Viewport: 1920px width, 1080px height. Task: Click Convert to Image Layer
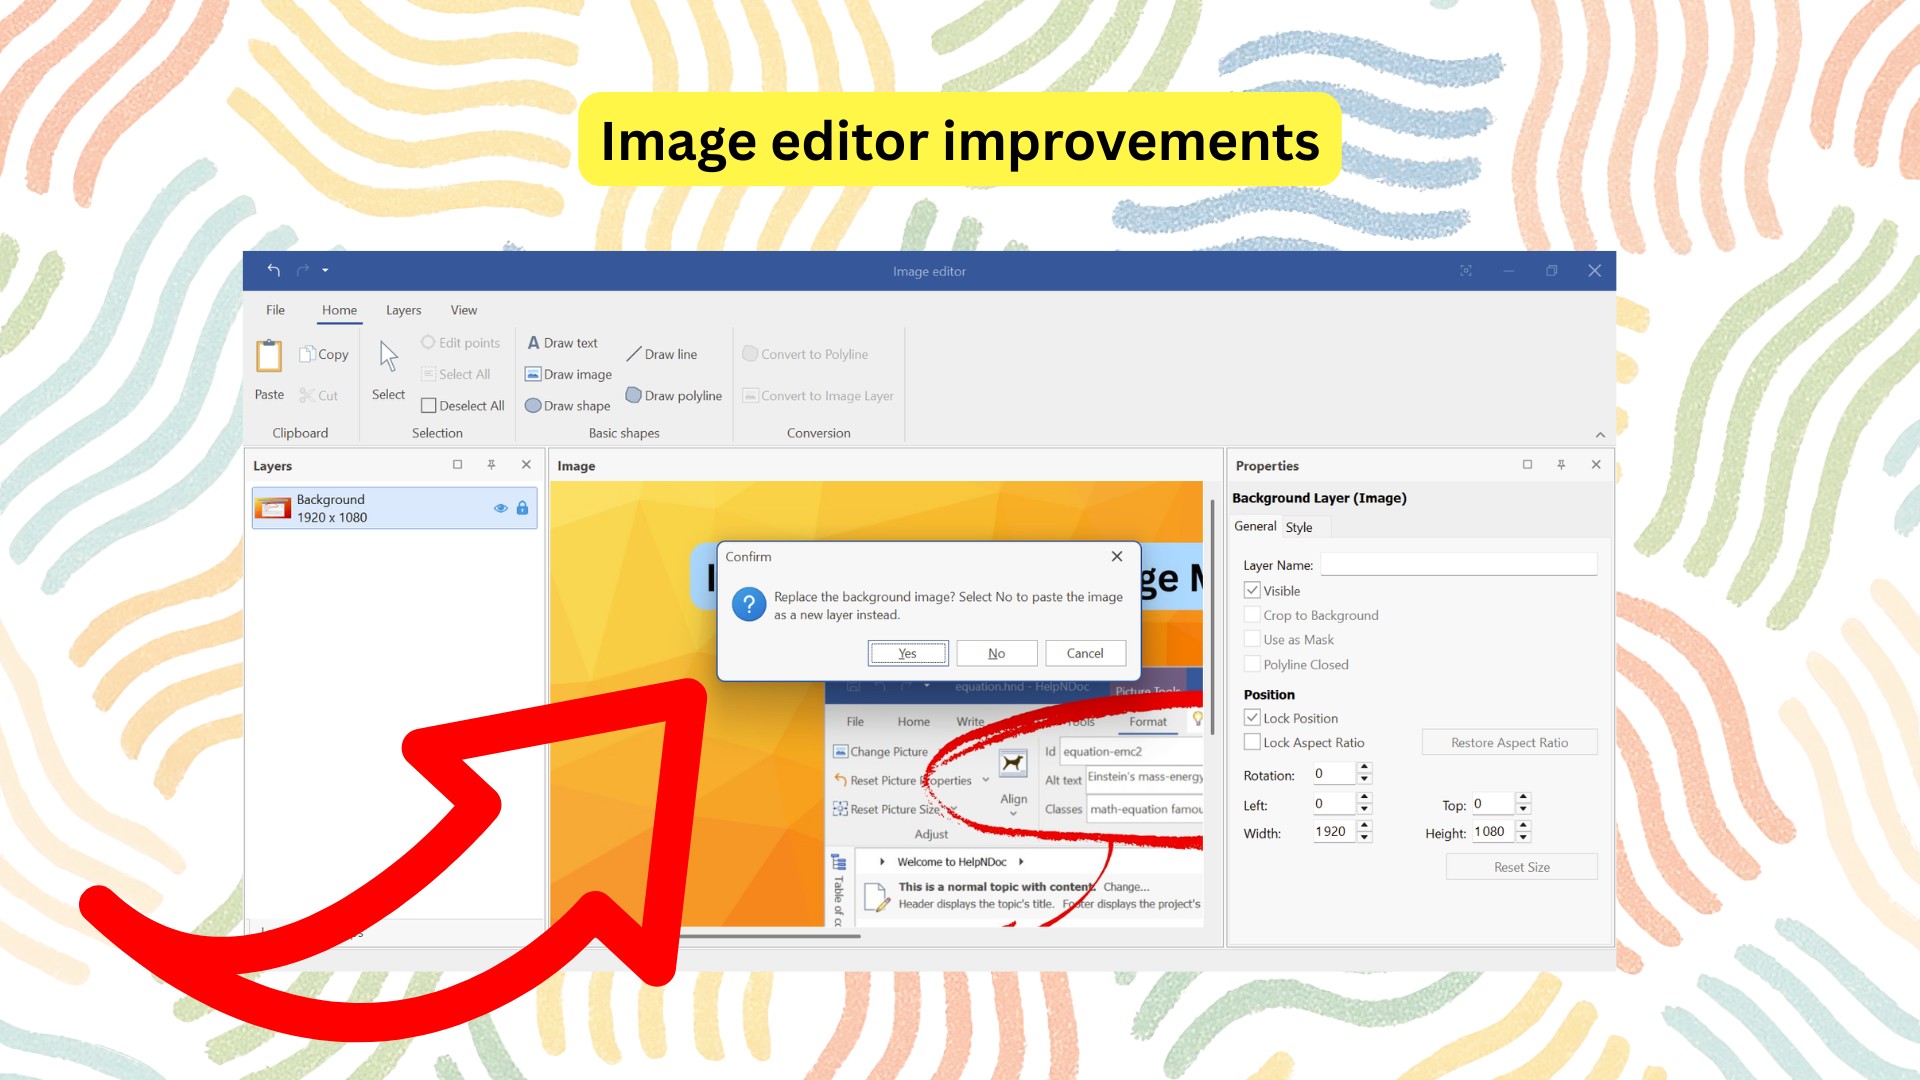pos(818,395)
